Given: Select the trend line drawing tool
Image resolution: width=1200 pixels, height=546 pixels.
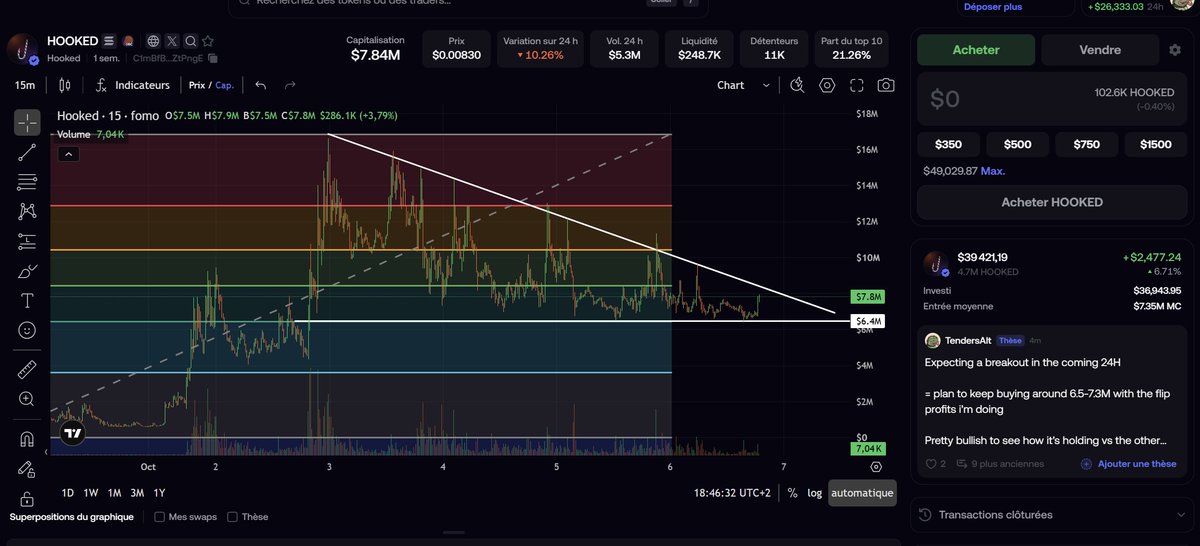Looking at the screenshot, I should coord(27,152).
